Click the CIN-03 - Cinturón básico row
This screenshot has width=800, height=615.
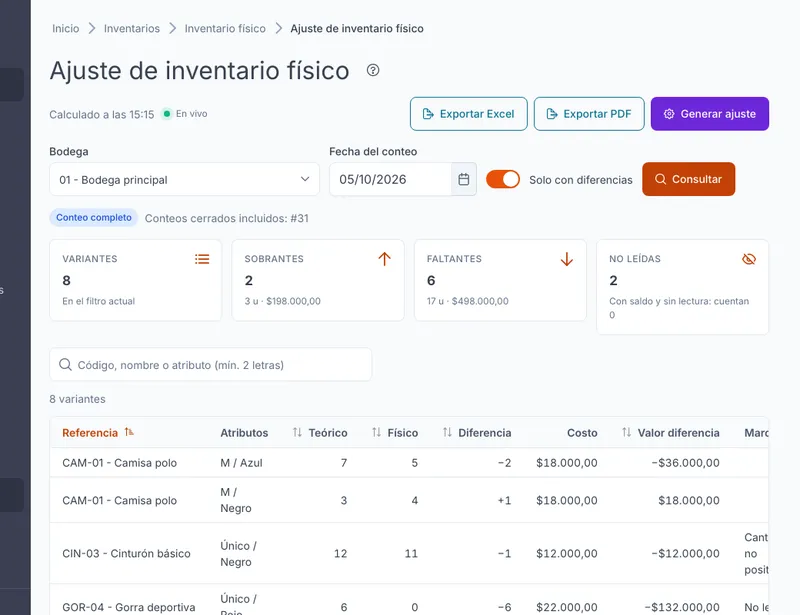coord(409,553)
